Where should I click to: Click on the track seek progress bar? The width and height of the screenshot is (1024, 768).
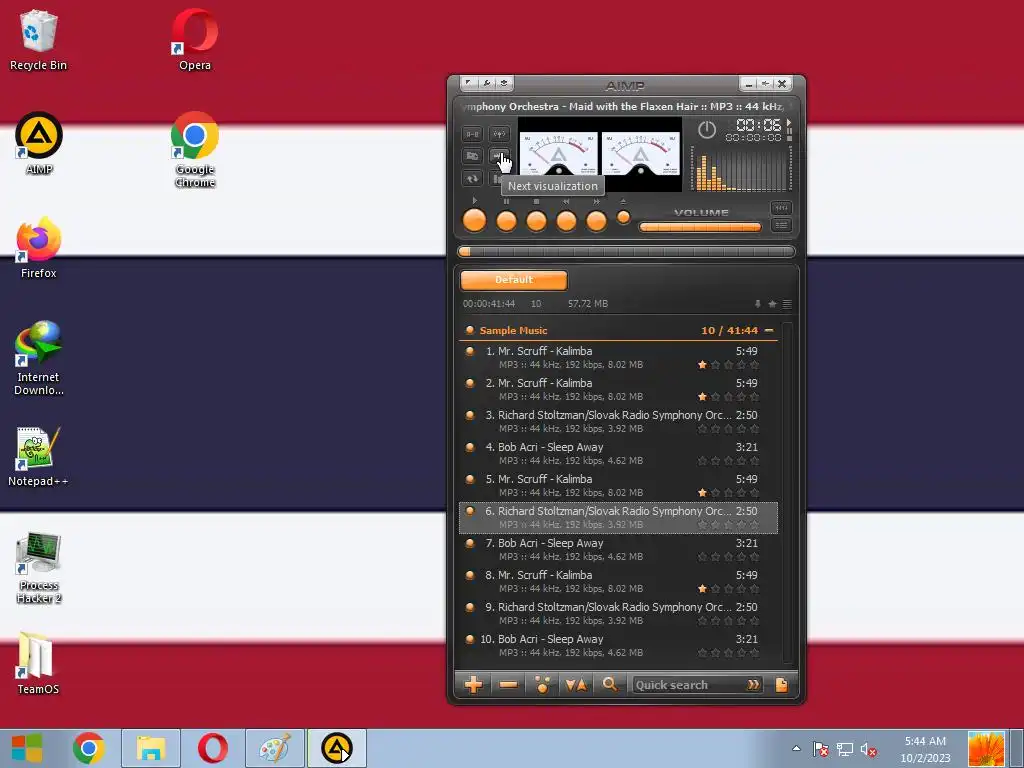(x=626, y=251)
